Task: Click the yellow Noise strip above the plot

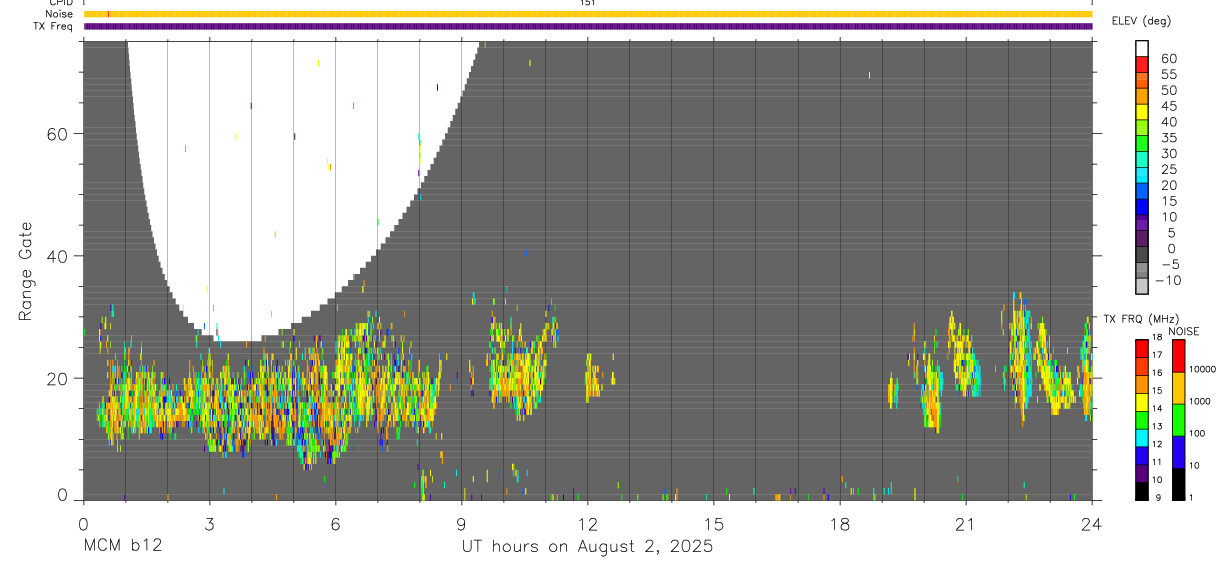Action: tap(588, 14)
